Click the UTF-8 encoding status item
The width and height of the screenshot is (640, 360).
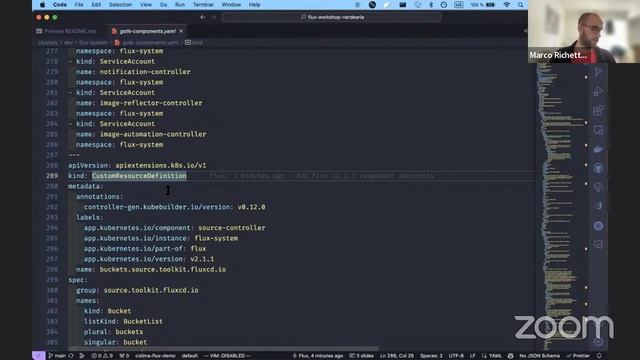pyautogui.click(x=456, y=356)
